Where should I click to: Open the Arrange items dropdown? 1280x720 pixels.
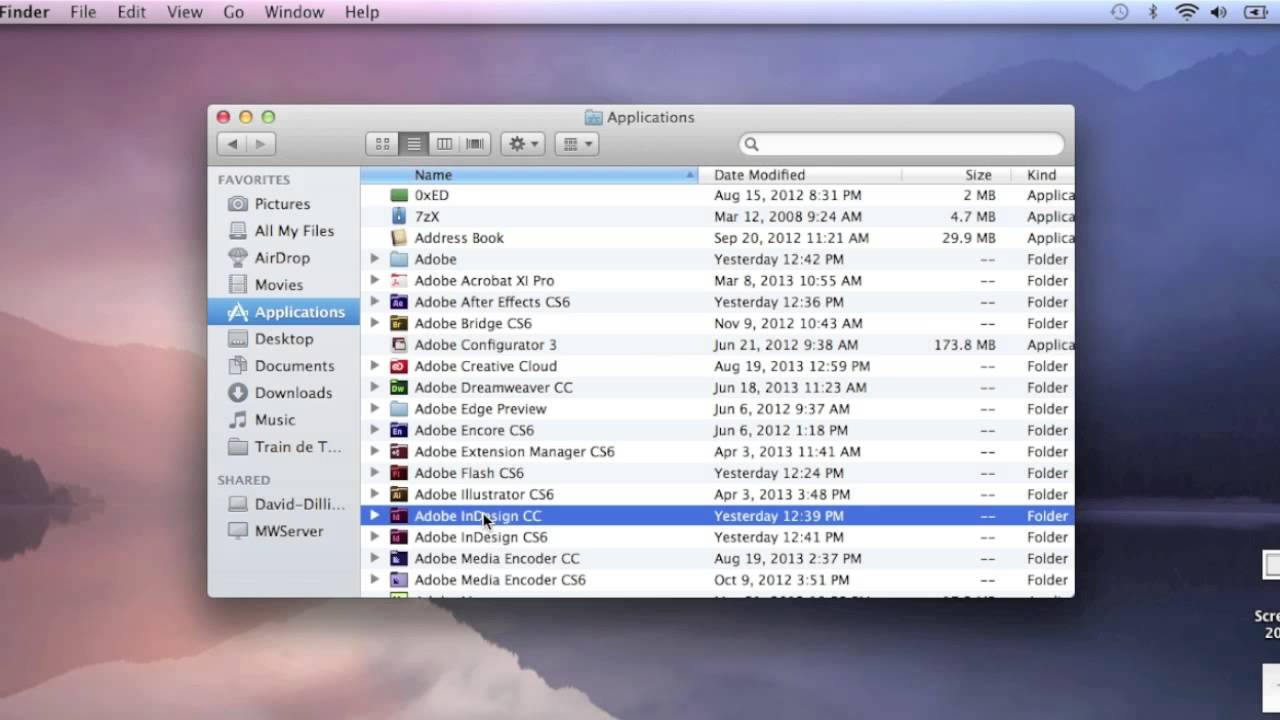tap(576, 144)
